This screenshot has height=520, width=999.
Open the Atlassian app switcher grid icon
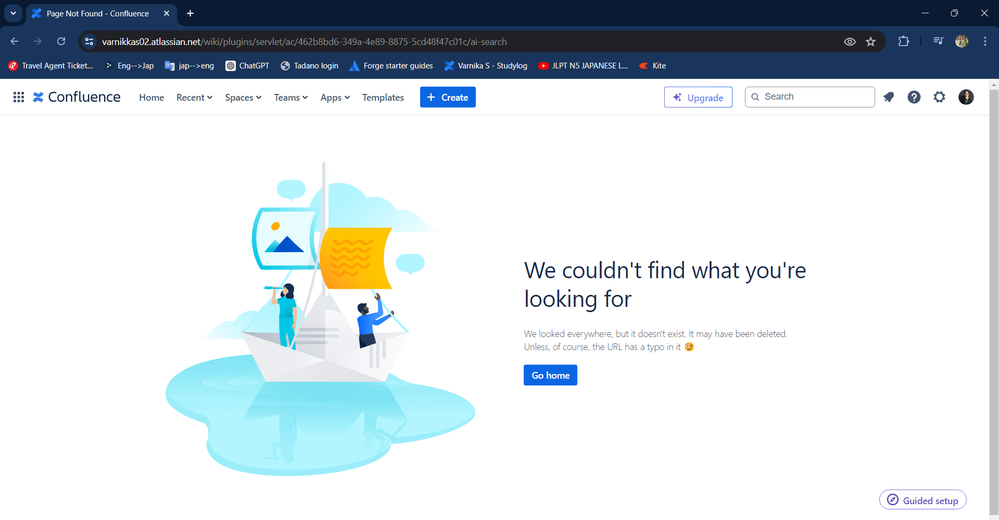(x=18, y=97)
